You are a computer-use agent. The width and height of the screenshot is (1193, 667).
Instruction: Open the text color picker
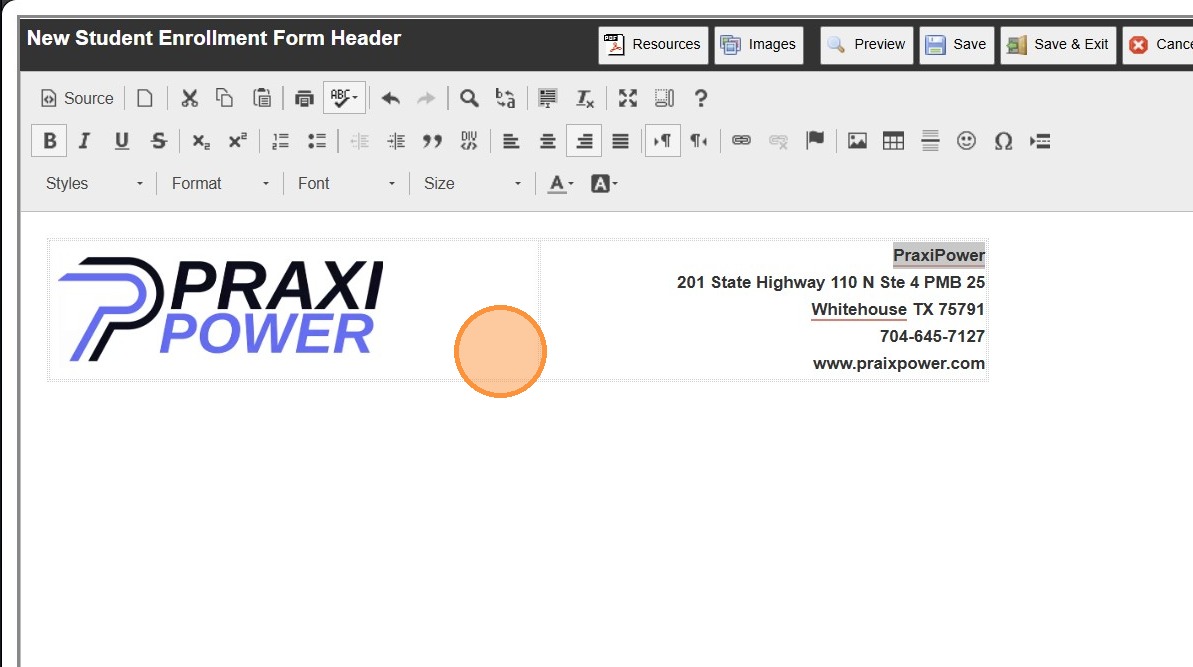pos(561,183)
